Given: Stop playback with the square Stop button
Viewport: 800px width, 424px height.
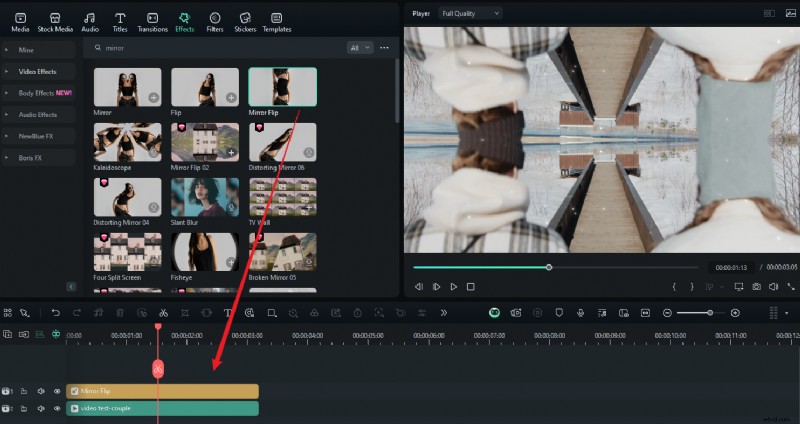Looking at the screenshot, I should coord(470,287).
